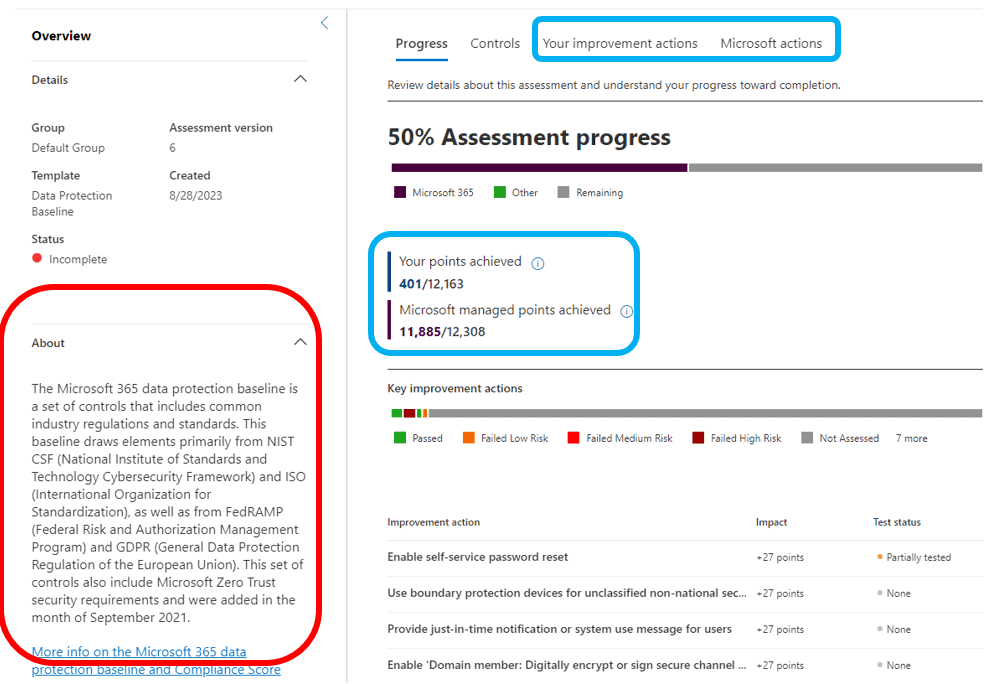The height and width of the screenshot is (684, 984).
Task: Click the Passed green legend swatch
Action: point(400,437)
